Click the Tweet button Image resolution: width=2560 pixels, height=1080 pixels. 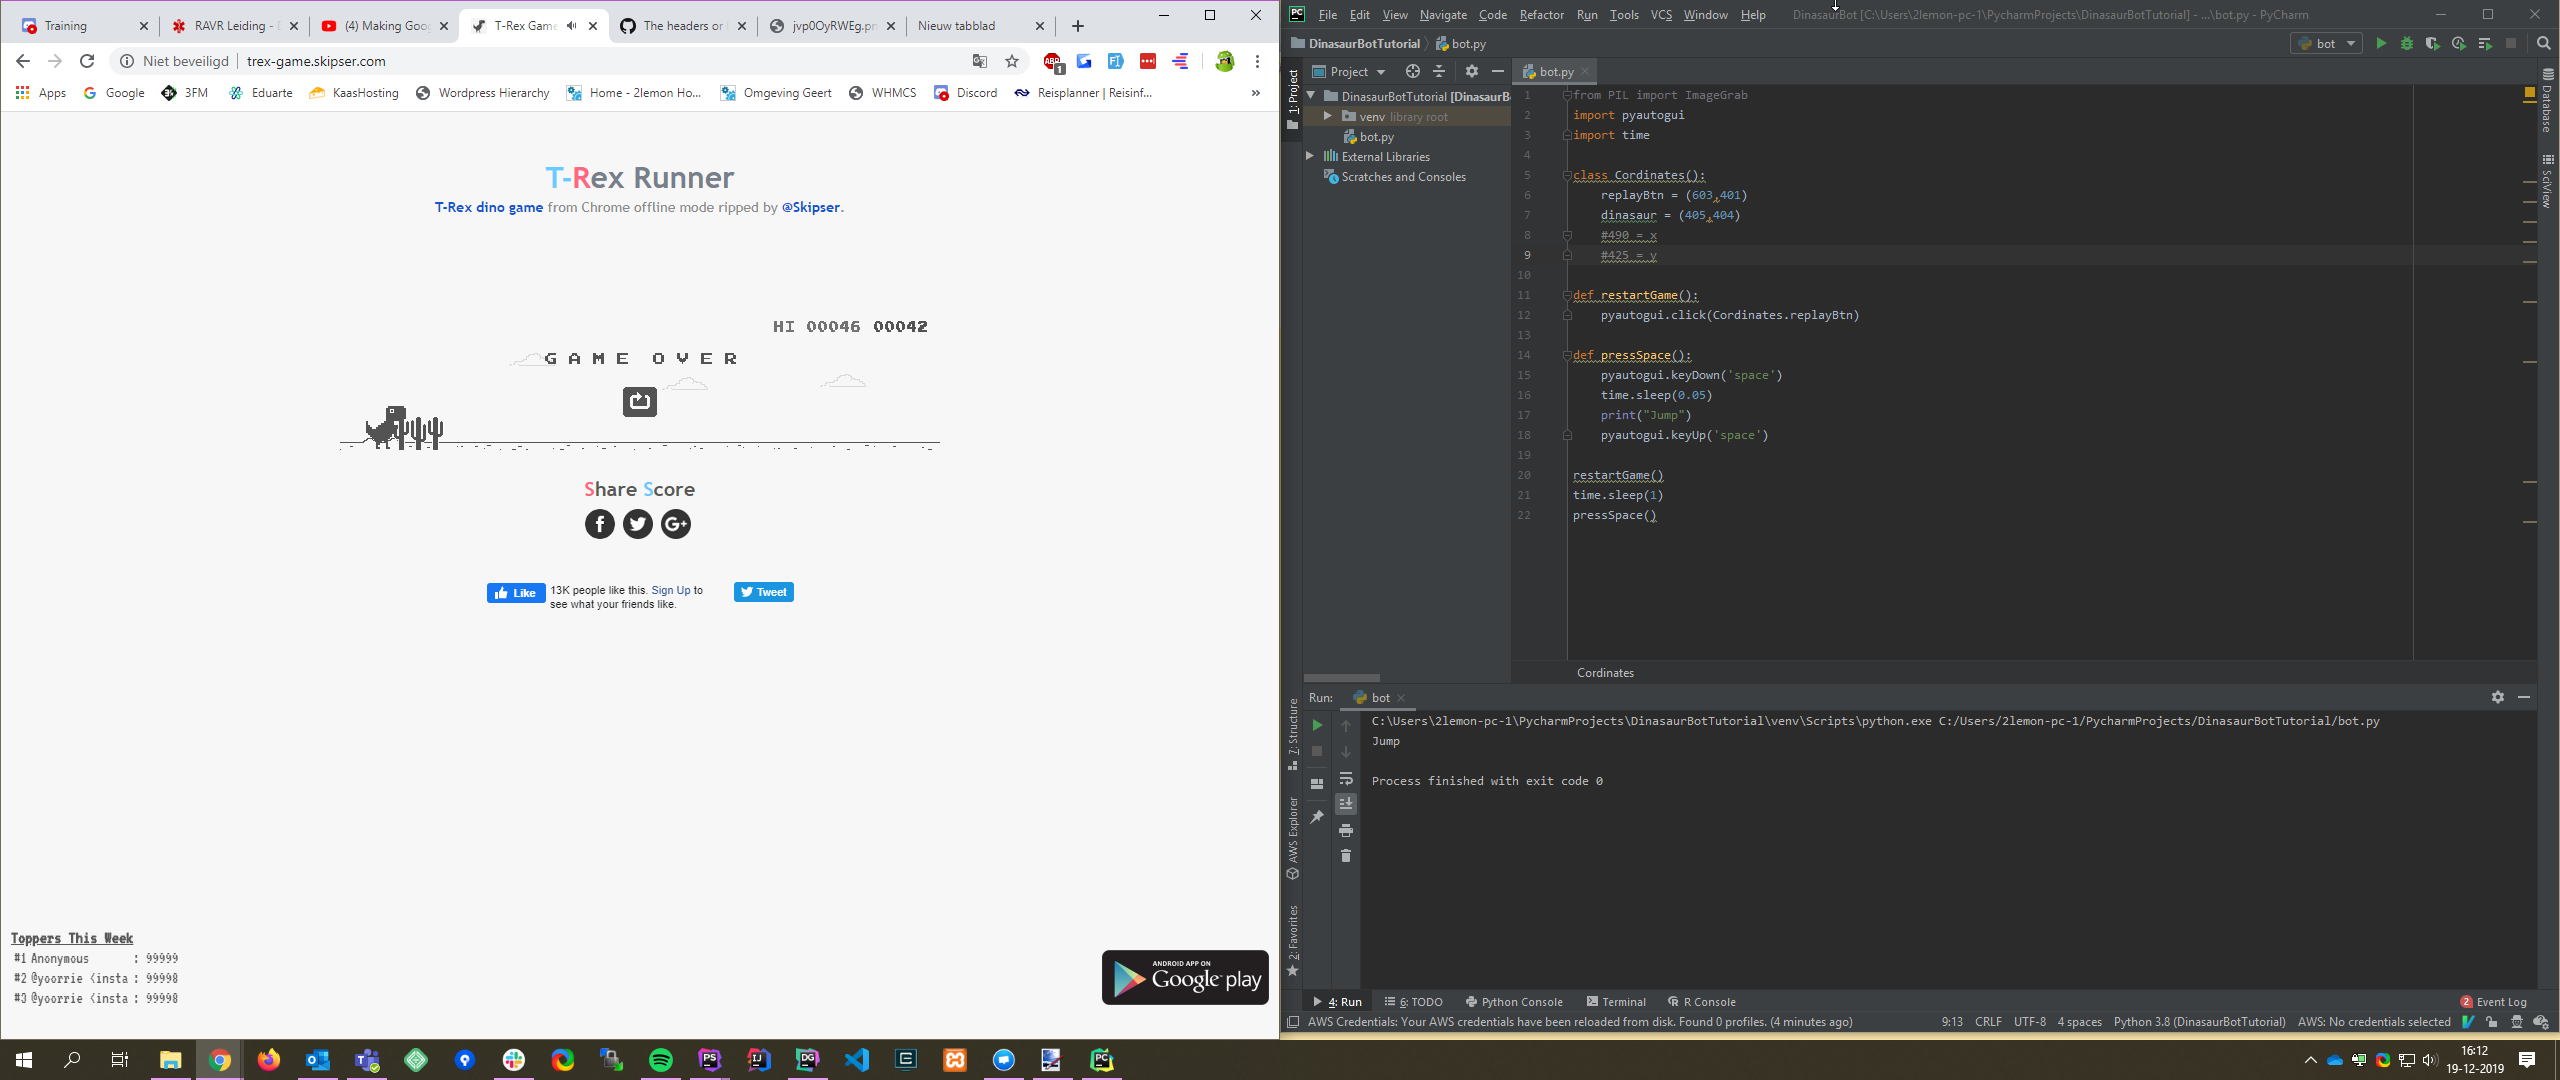(x=763, y=592)
